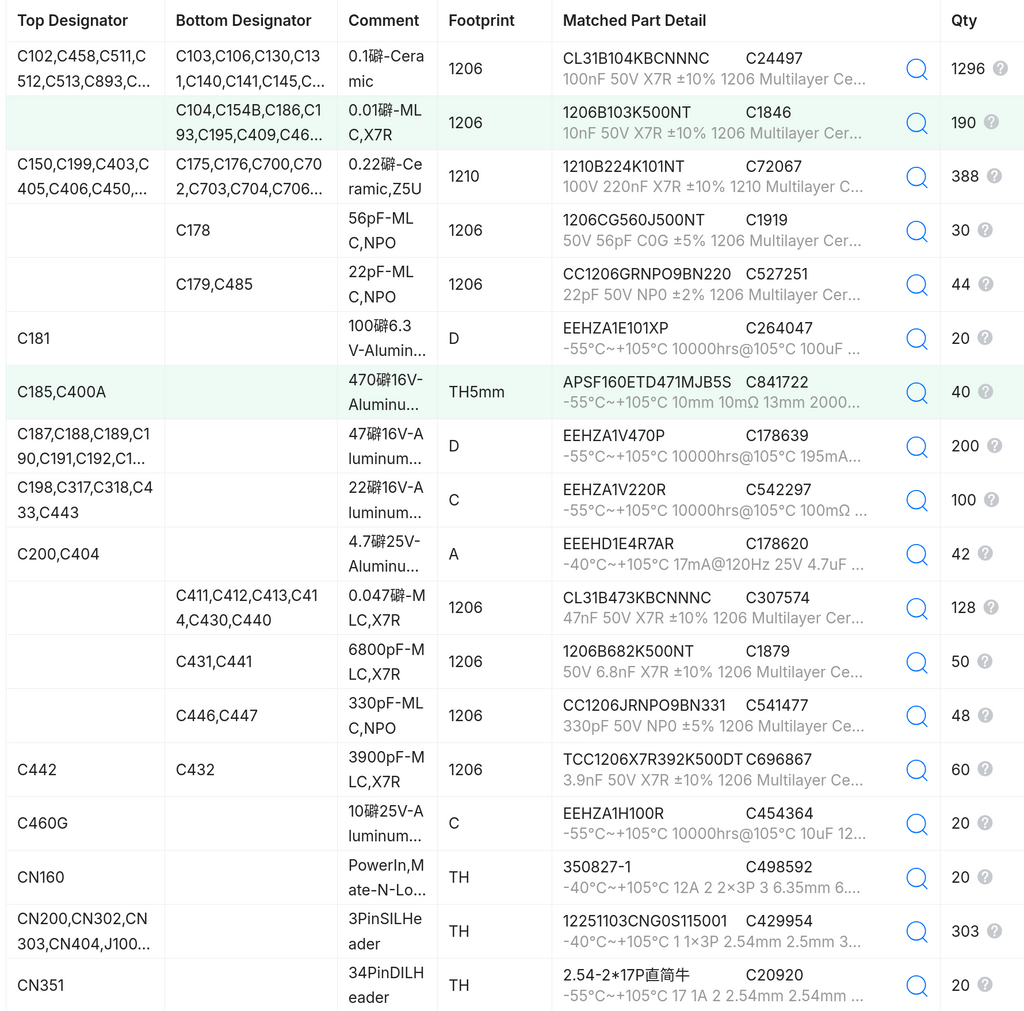Click the Matched Part Detail column header

pos(634,20)
